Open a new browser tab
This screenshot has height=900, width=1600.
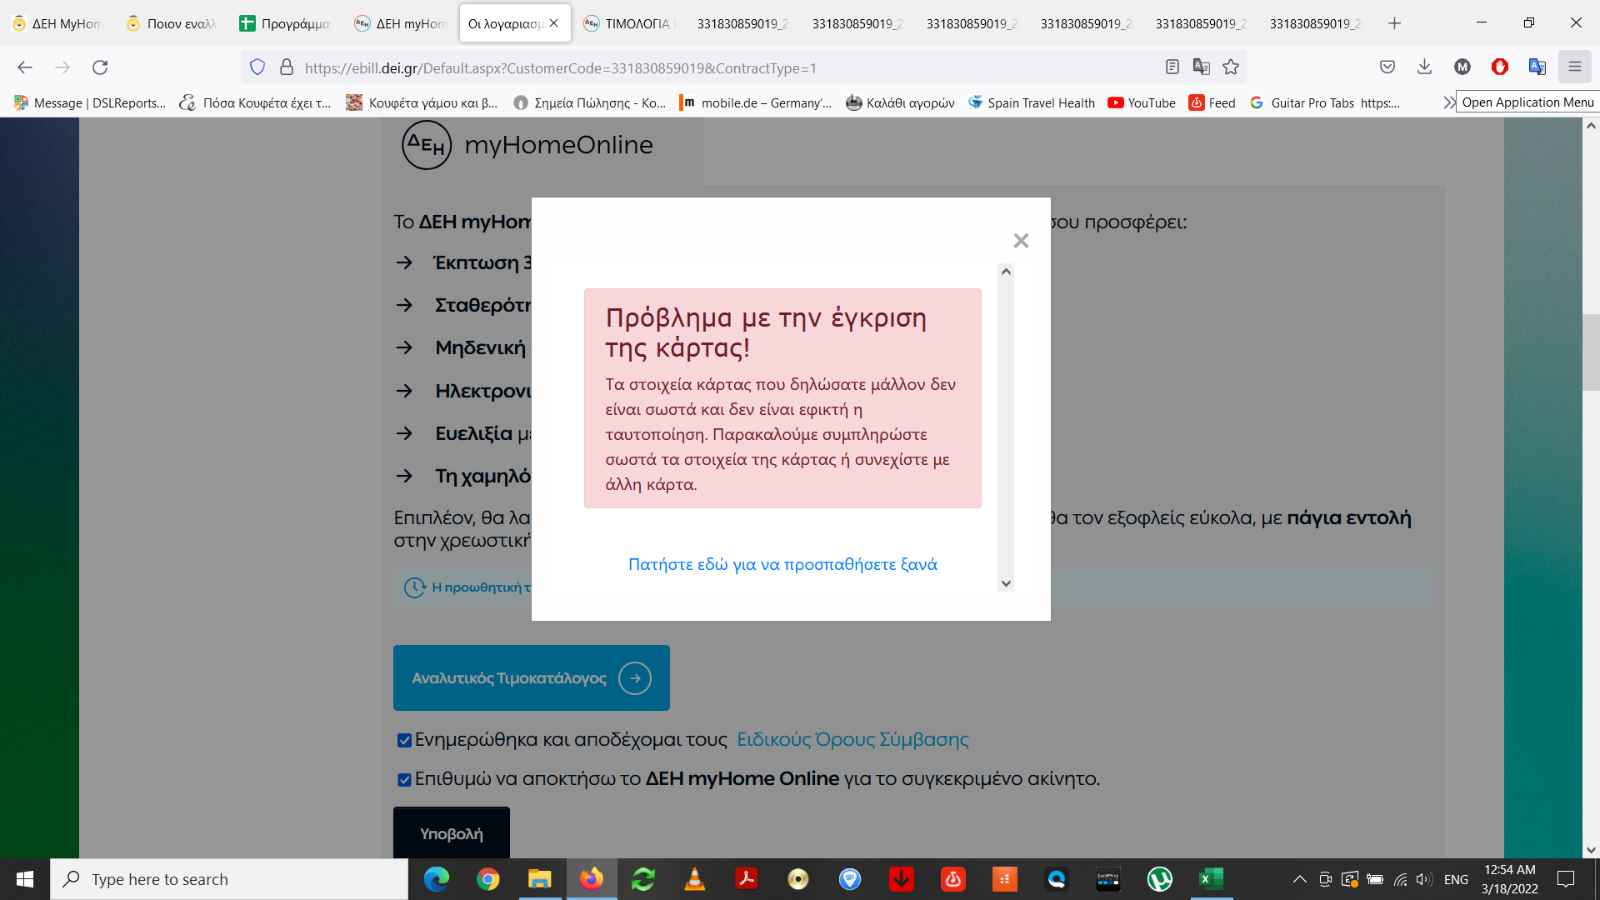(1394, 23)
